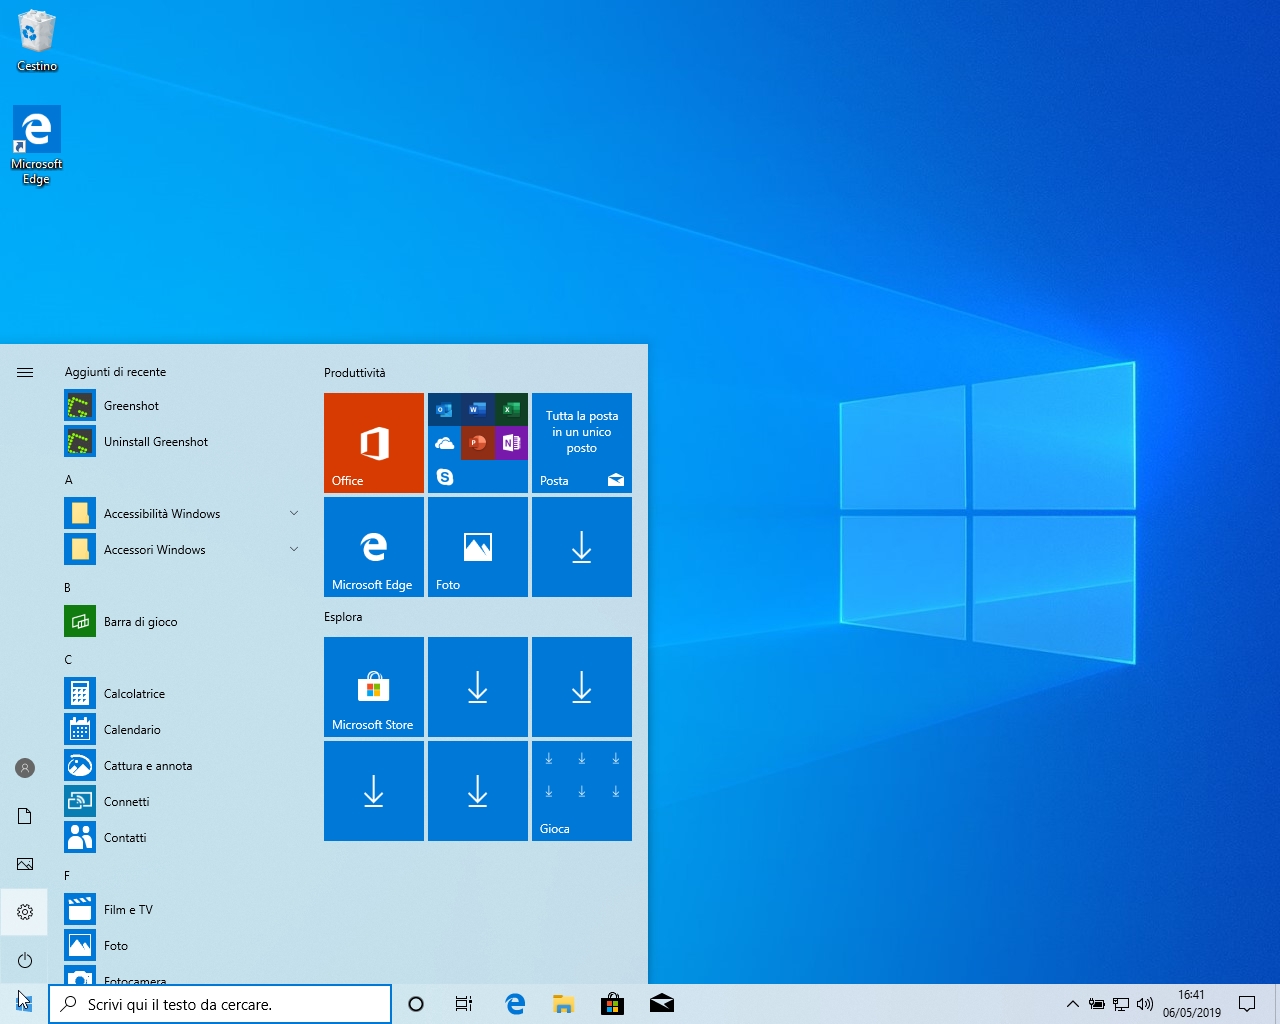Image resolution: width=1280 pixels, height=1024 pixels.
Task: Open Task View on the taskbar
Action: (x=464, y=1004)
